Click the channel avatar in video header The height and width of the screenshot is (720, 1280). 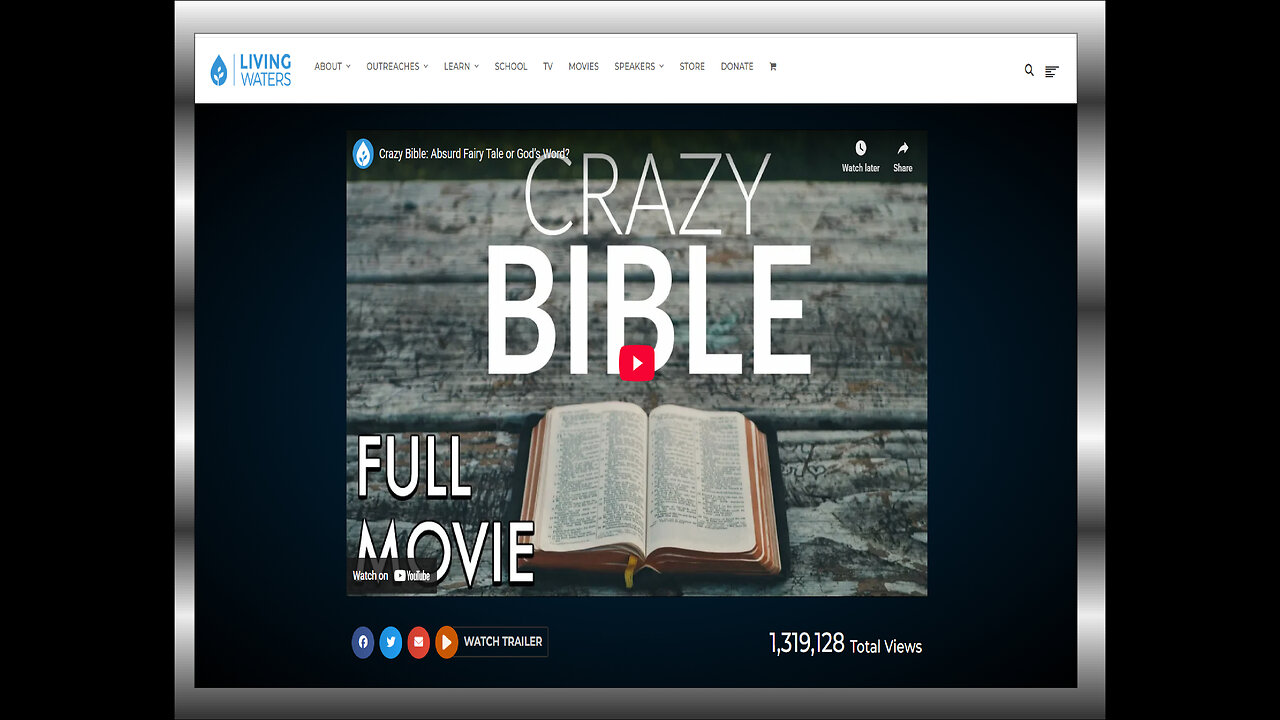[x=363, y=154]
